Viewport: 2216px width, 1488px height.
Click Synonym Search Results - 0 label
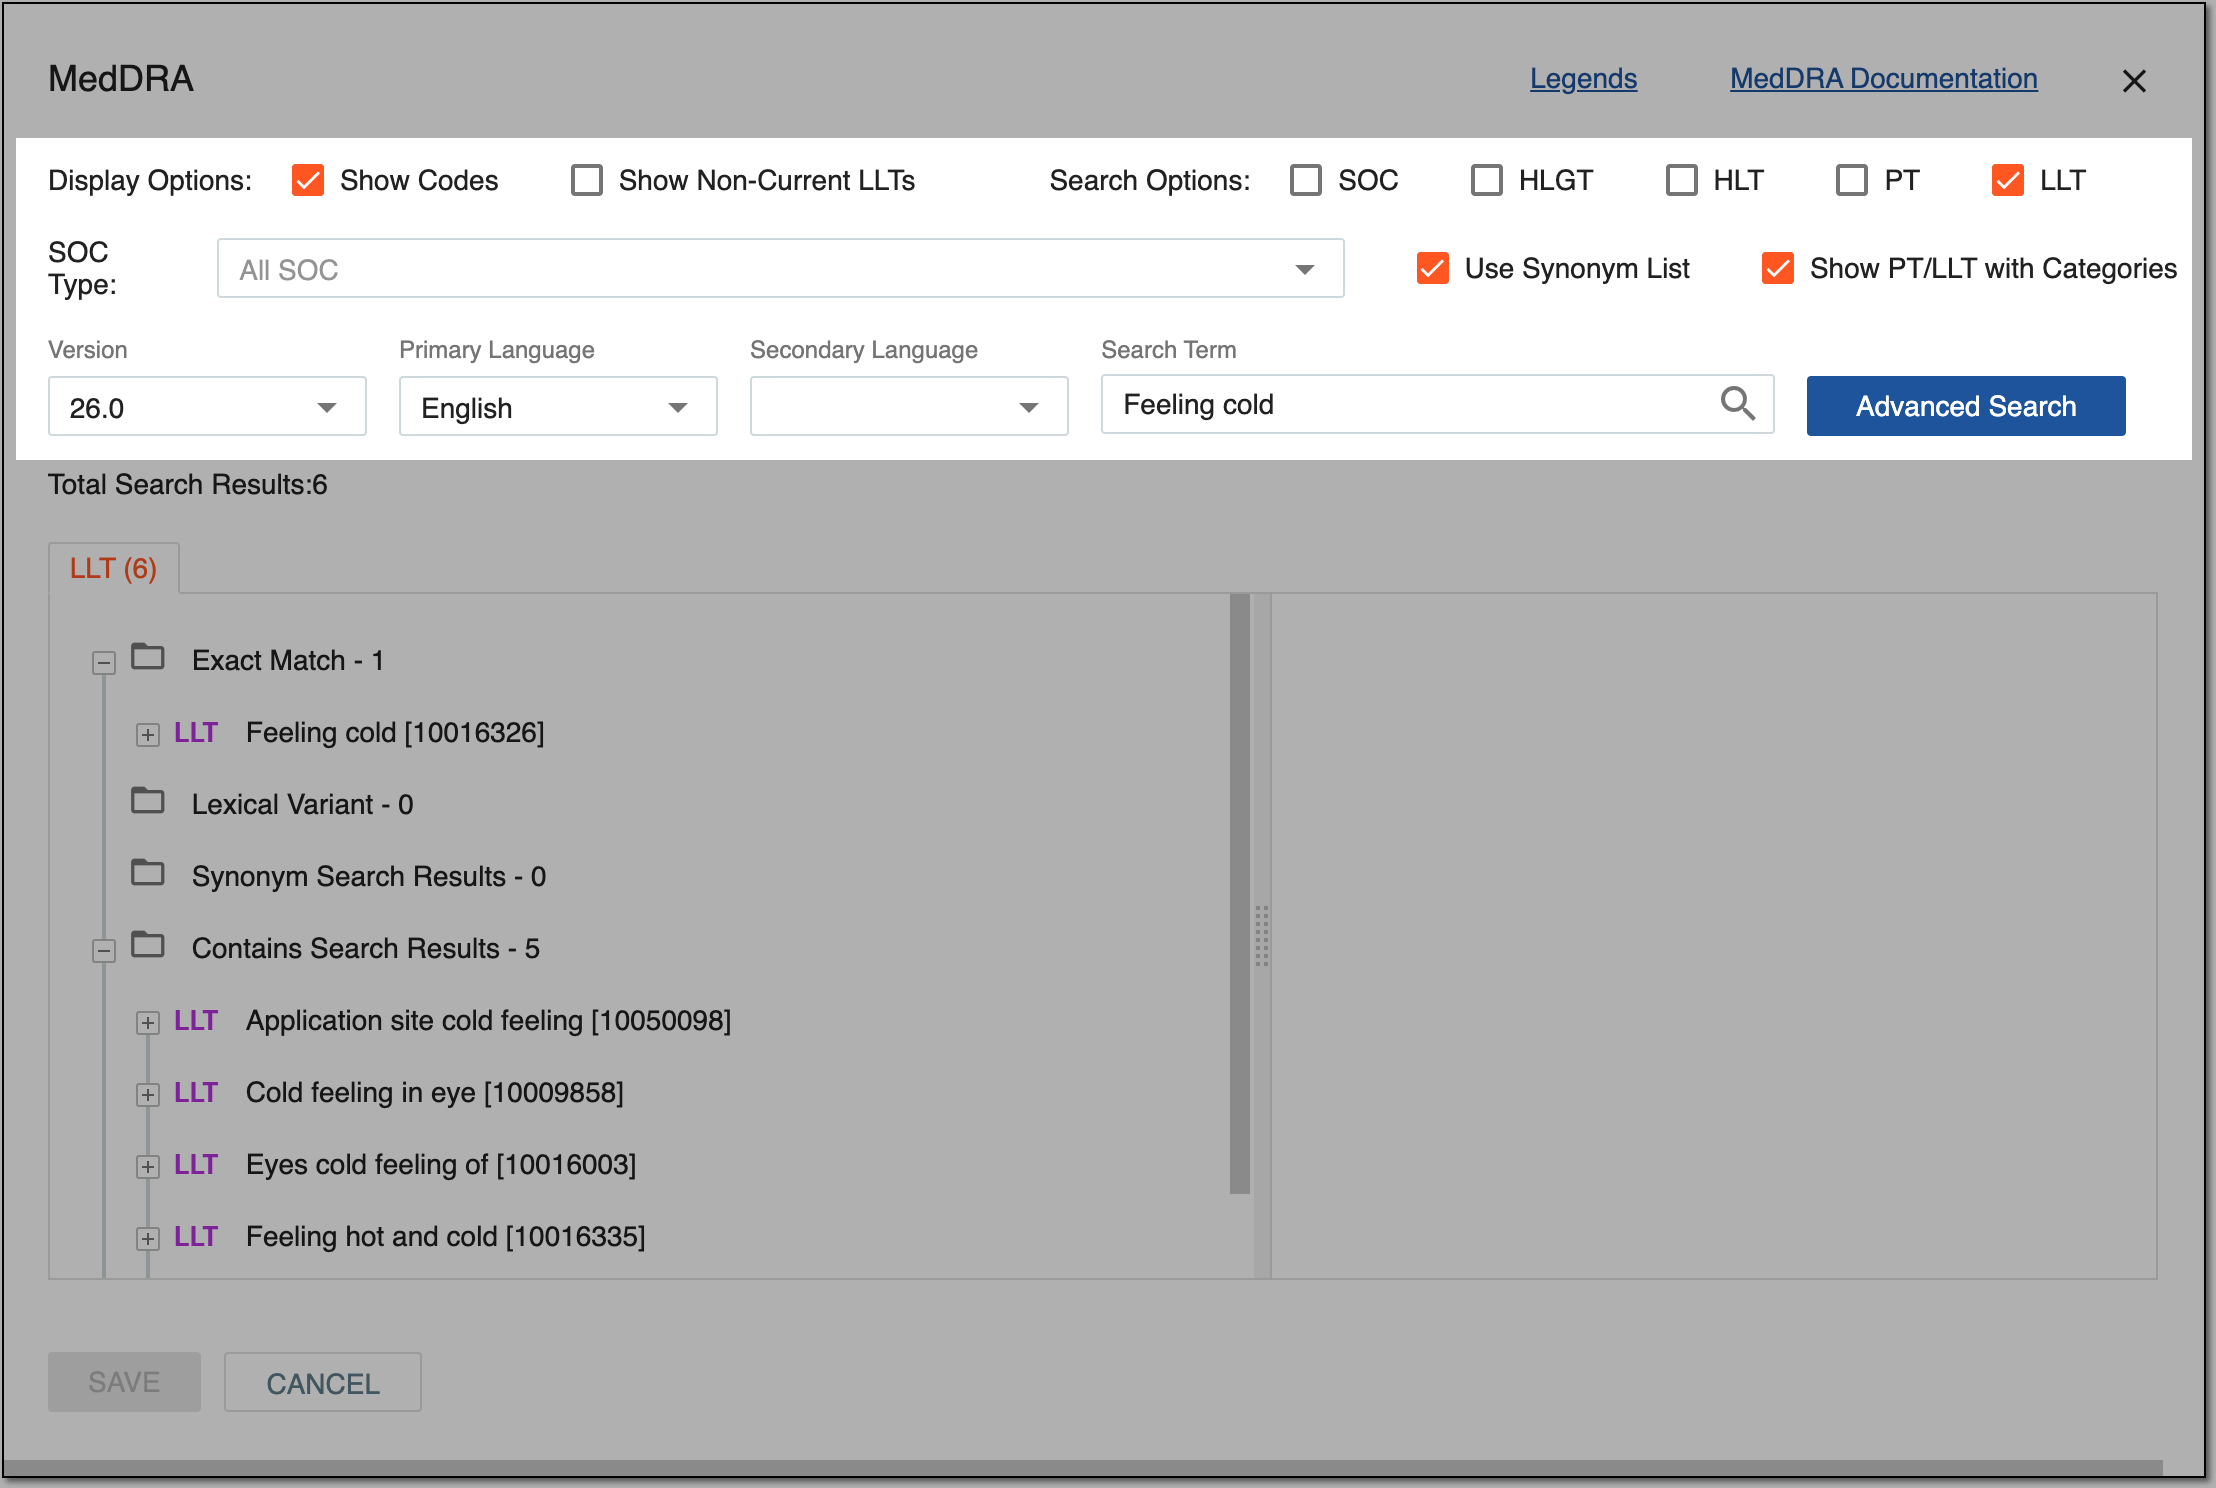point(369,877)
